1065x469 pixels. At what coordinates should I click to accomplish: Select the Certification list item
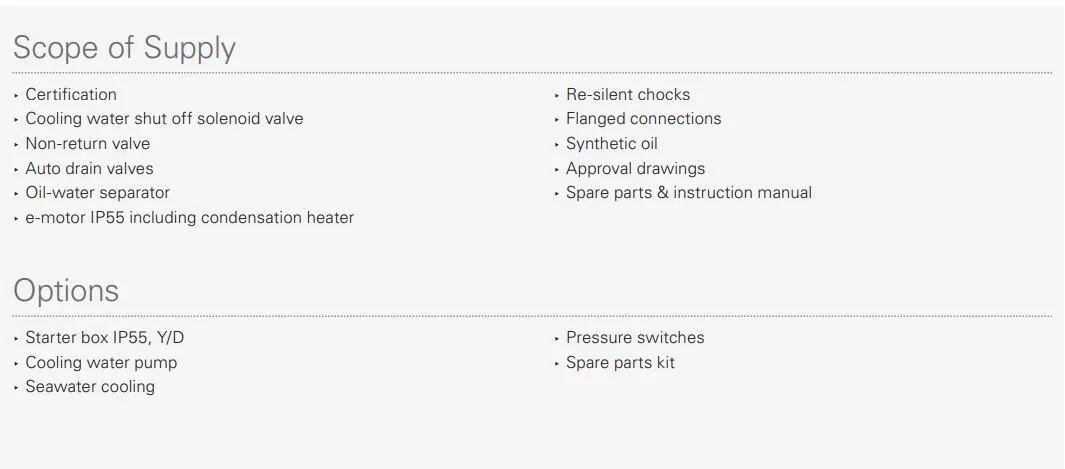click(x=71, y=94)
